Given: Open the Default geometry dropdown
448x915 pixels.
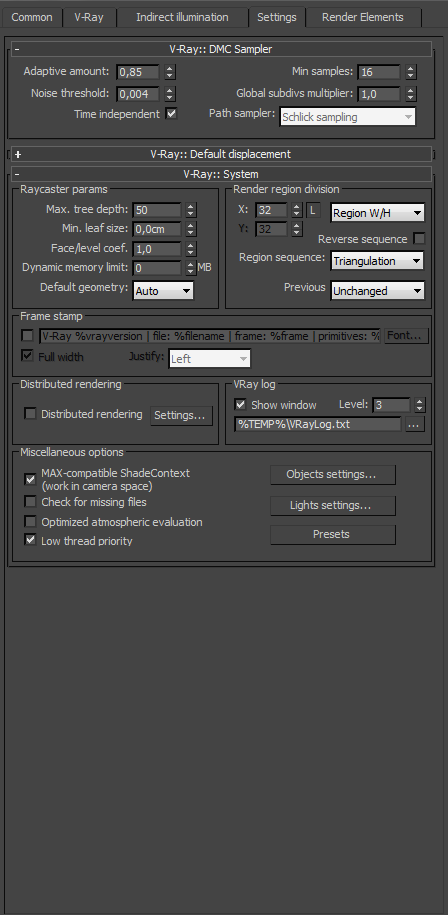Looking at the screenshot, I should point(163,291).
